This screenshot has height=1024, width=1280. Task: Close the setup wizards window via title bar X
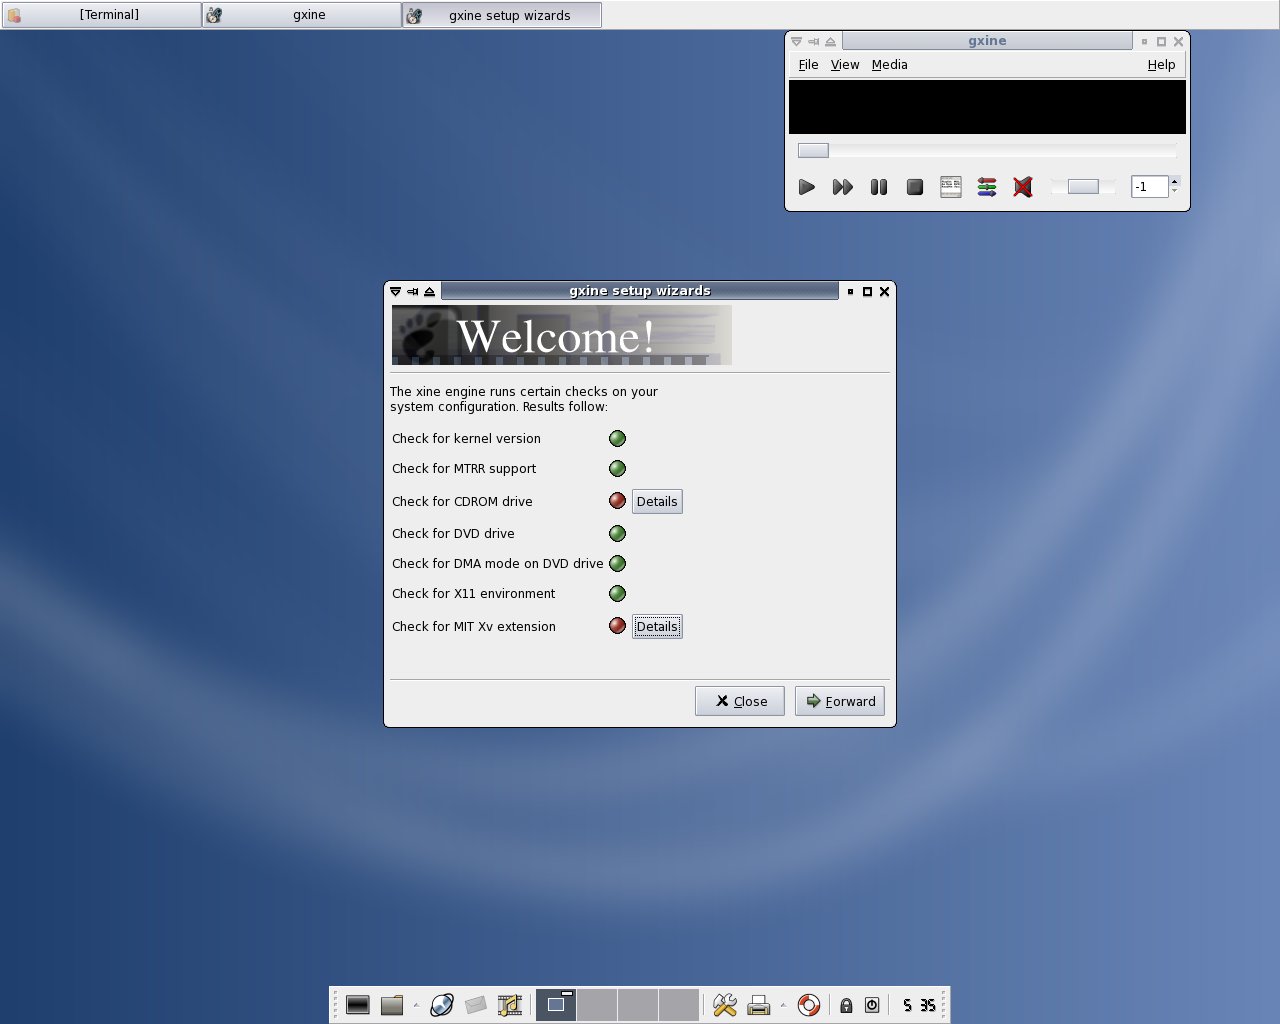[x=884, y=292]
